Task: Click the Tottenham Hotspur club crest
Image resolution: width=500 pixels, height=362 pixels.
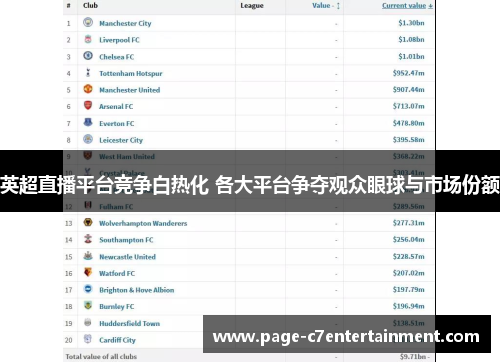Action: [88, 72]
